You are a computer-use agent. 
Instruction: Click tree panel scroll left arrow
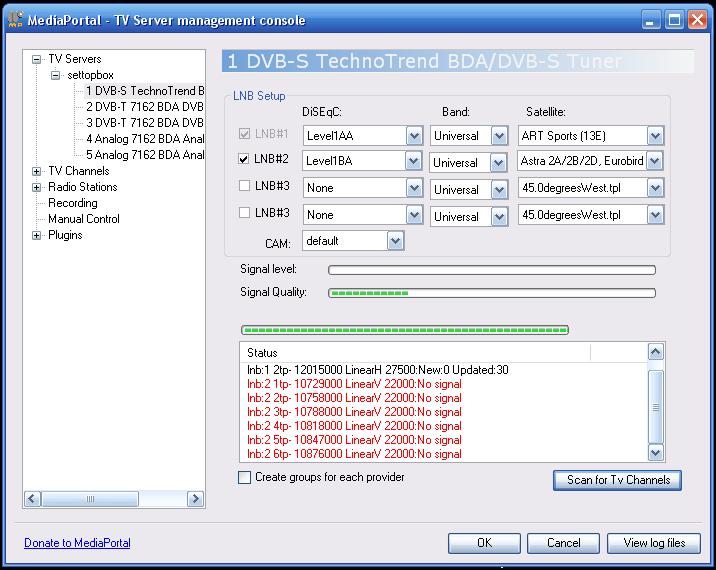(32, 499)
